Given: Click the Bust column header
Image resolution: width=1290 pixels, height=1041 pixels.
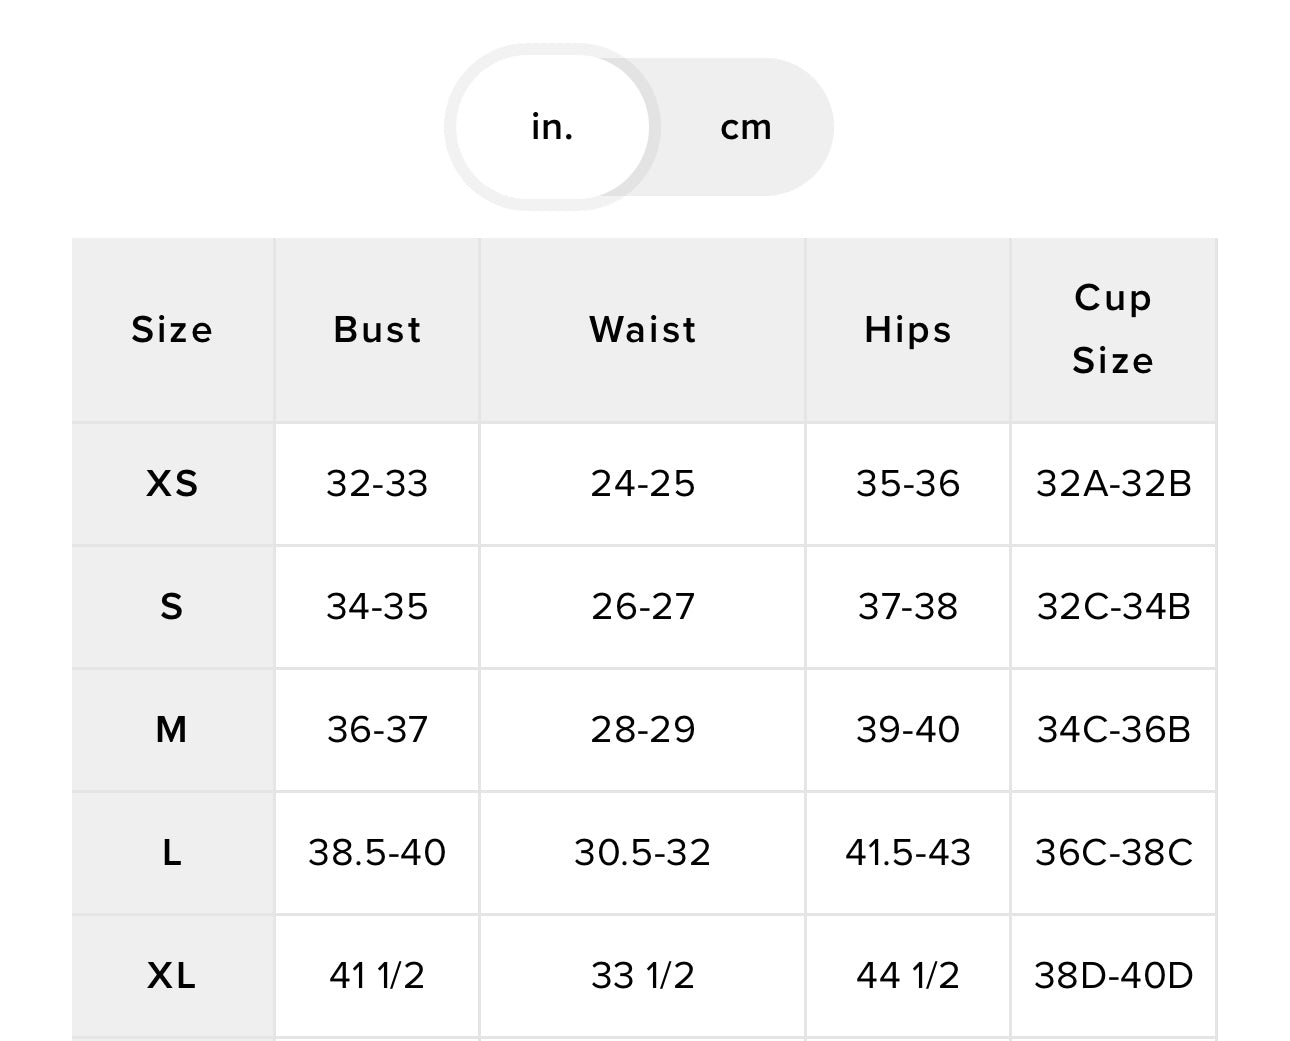Looking at the screenshot, I should 377,330.
